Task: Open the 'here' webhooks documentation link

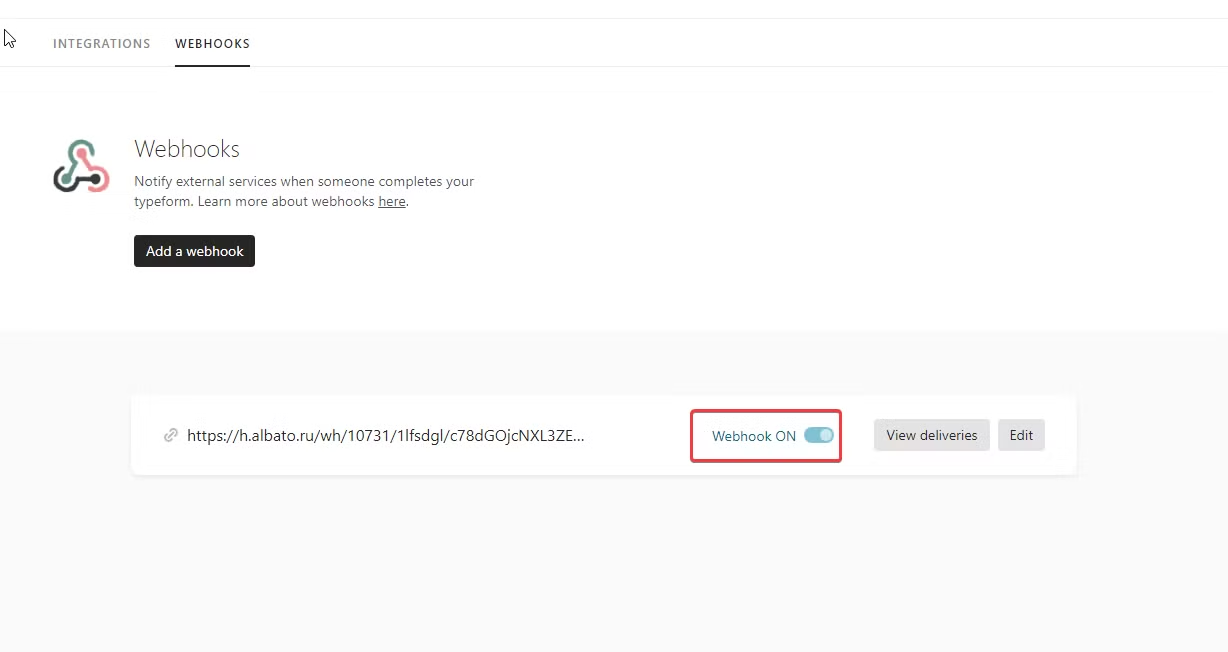Action: (x=392, y=202)
